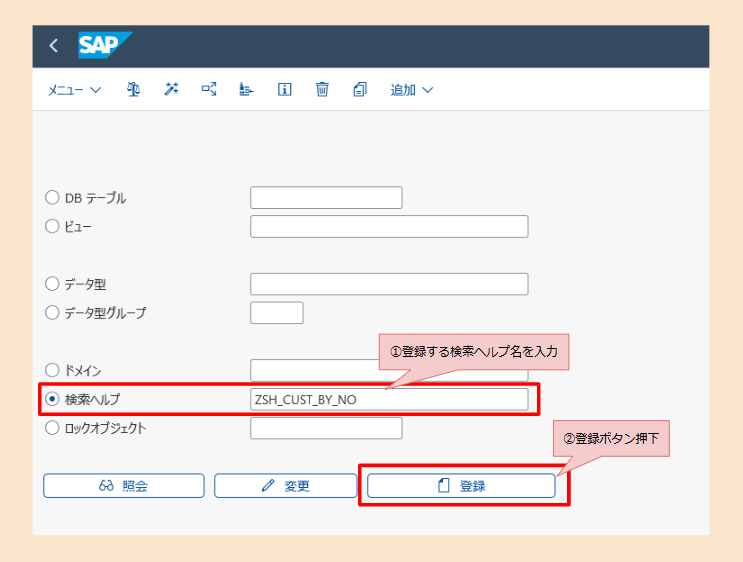
Task: Click the SAP logo
Action: [x=104, y=46]
